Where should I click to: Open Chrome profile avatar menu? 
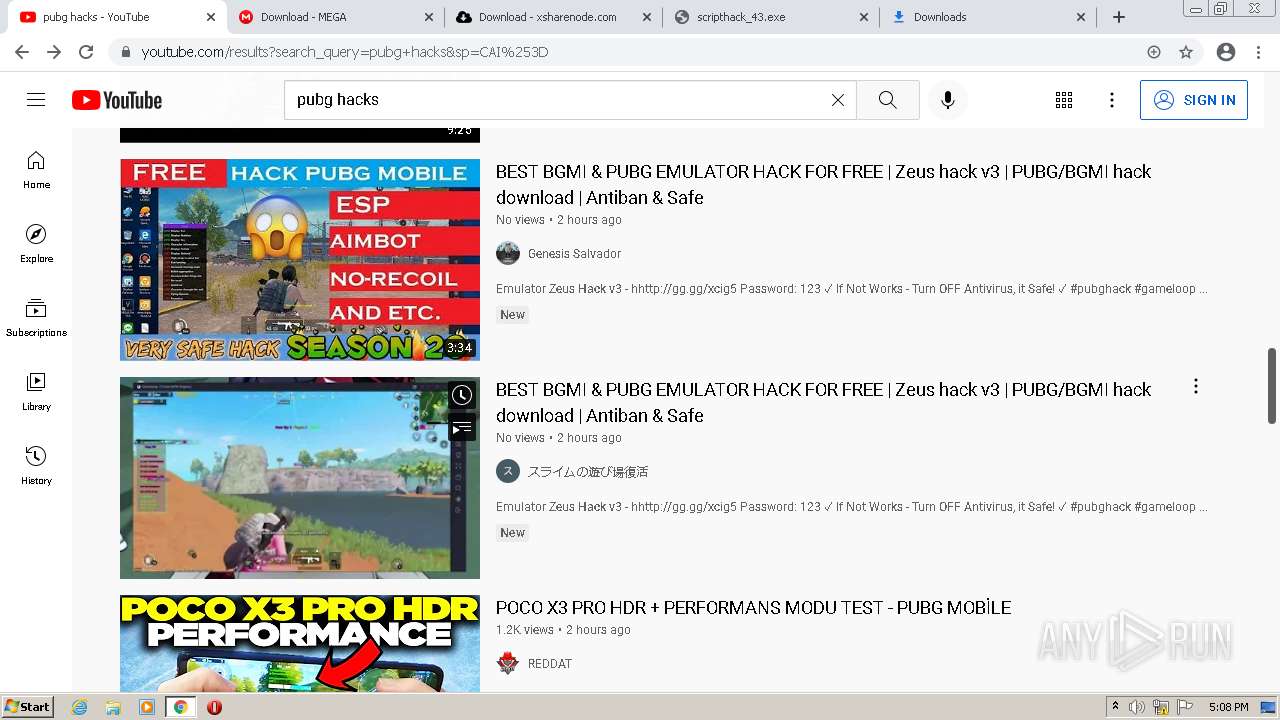pos(1226,52)
